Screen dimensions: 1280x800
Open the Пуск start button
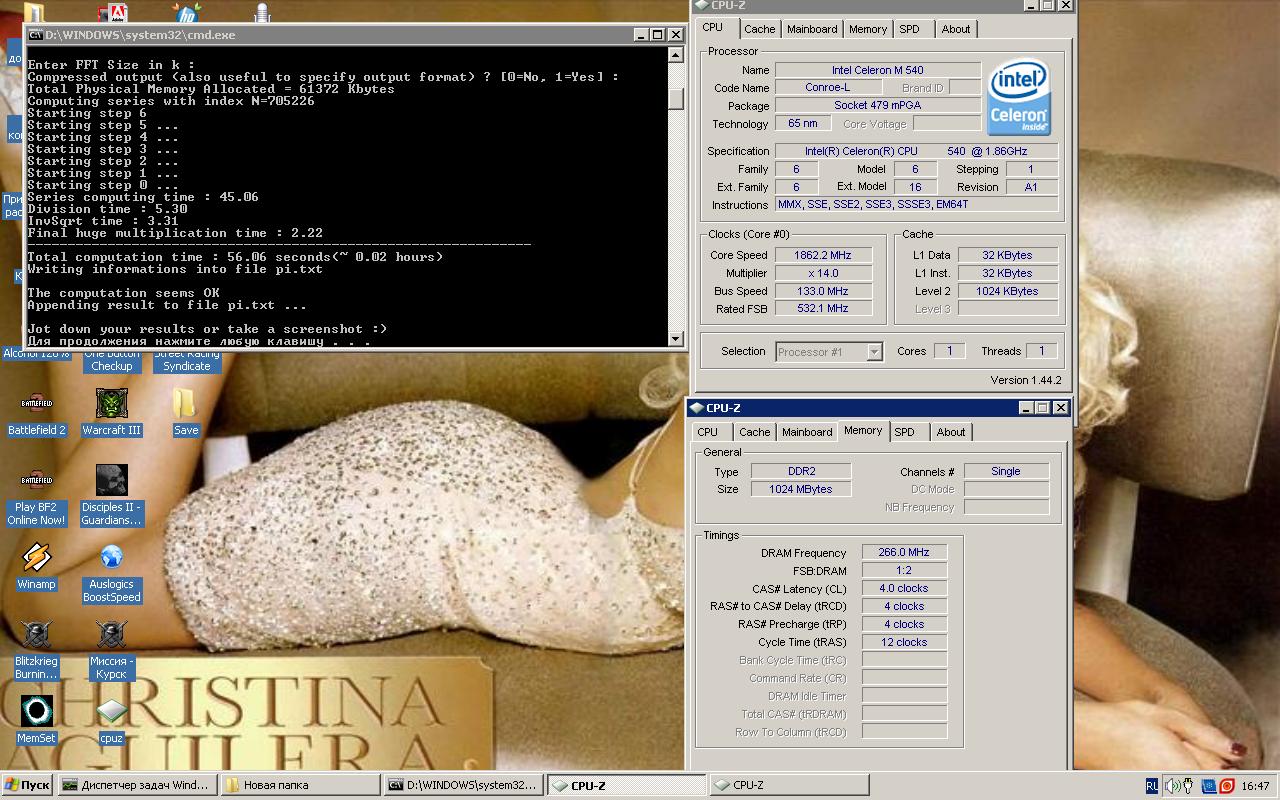(27, 786)
